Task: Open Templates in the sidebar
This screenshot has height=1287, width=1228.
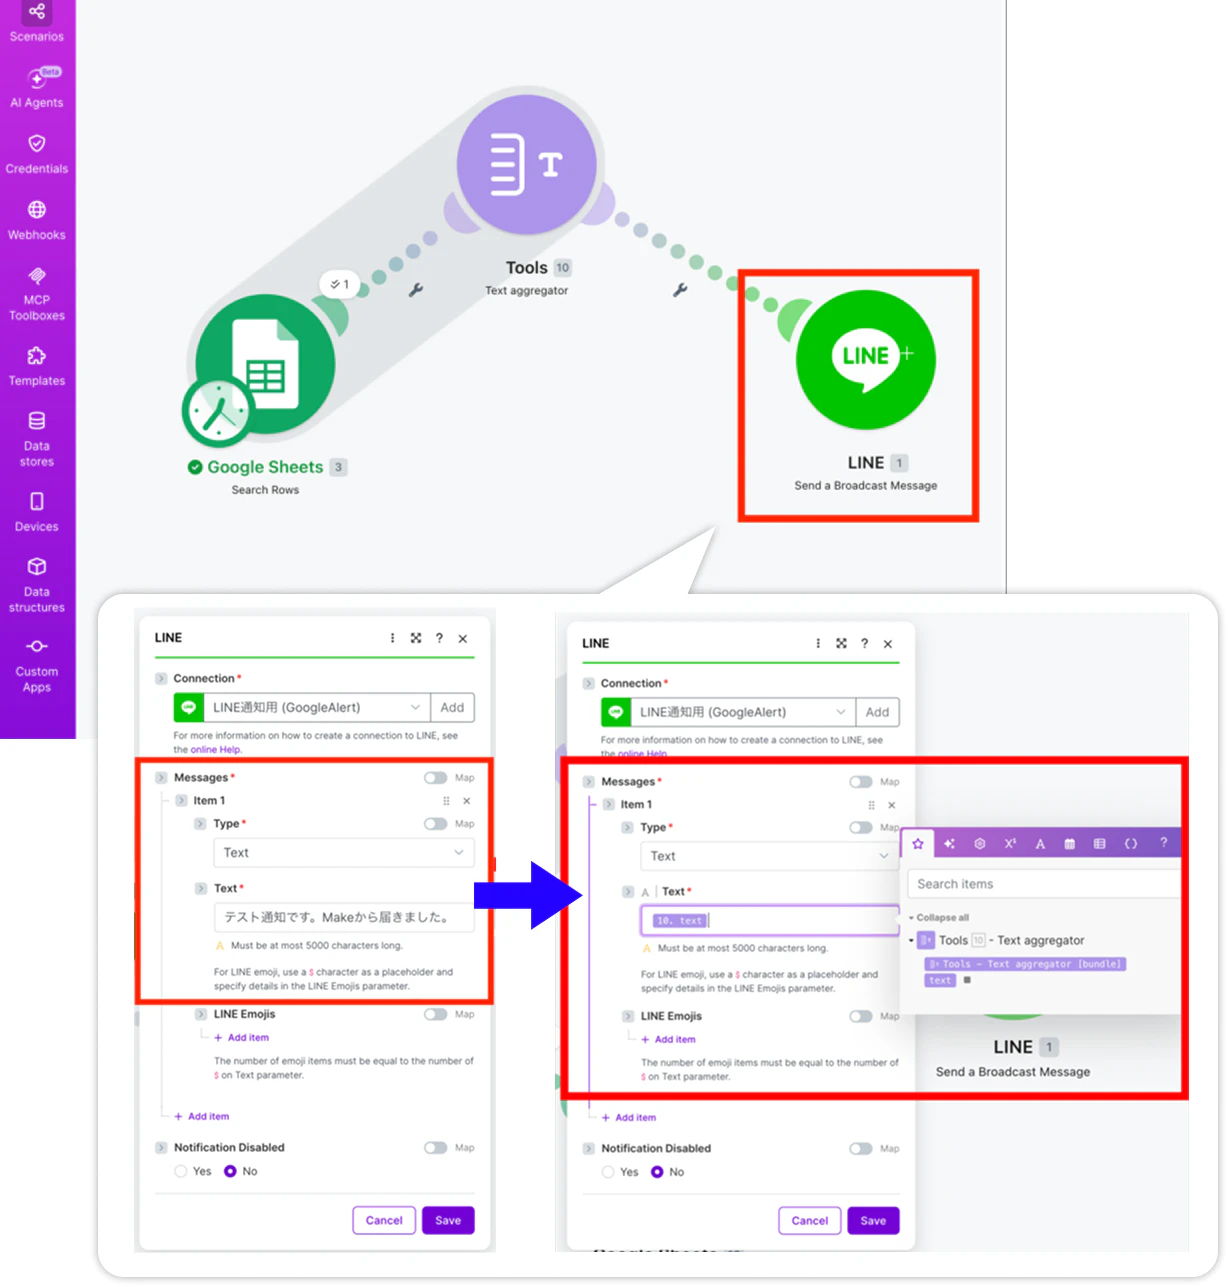Action: pos(37,367)
